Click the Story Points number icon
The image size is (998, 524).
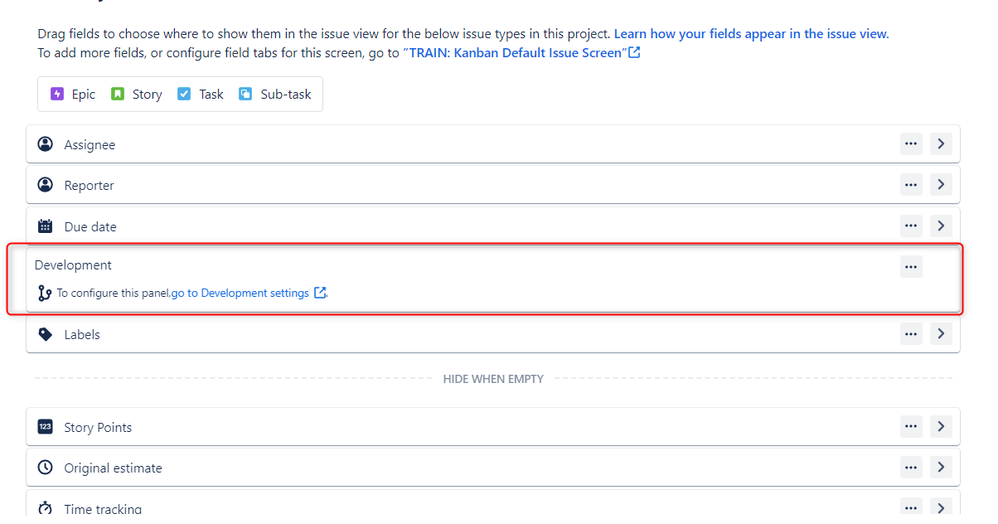pyautogui.click(x=45, y=427)
